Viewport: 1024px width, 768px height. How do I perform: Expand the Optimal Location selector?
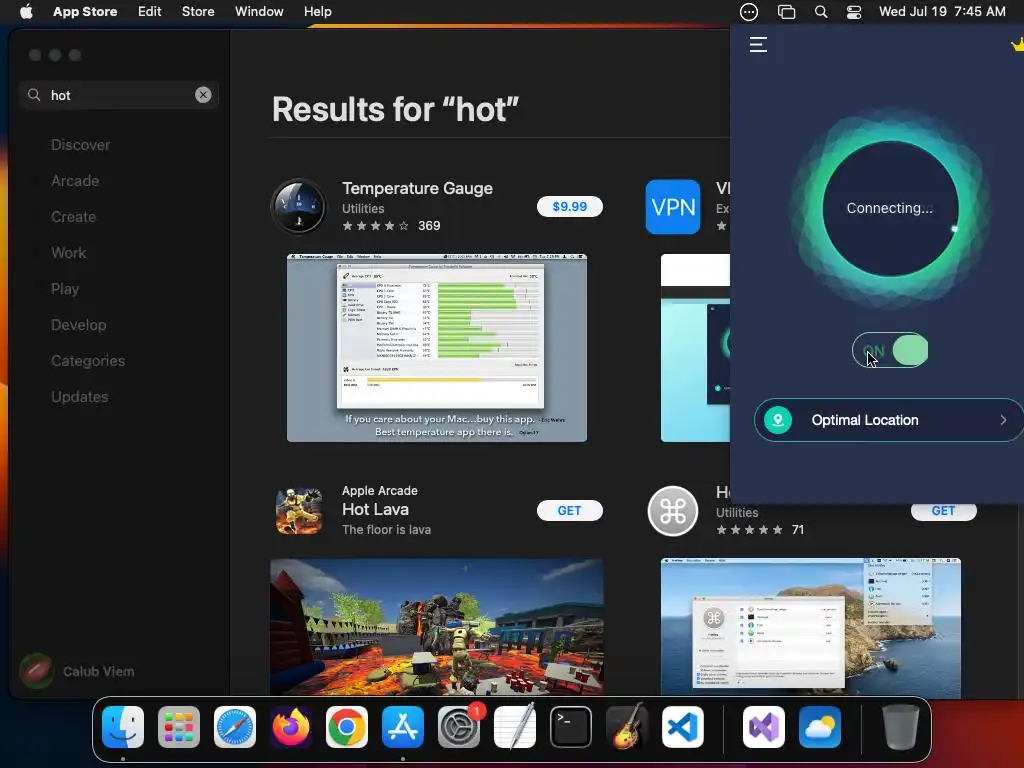[x=888, y=420]
